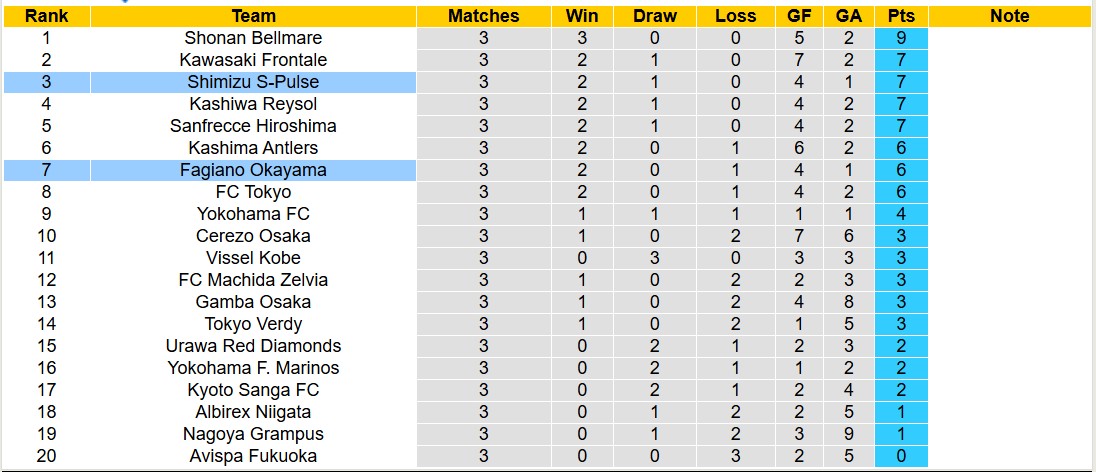Select the Nagoya Grampus team name
The height and width of the screenshot is (472, 1096).
[x=253, y=434]
